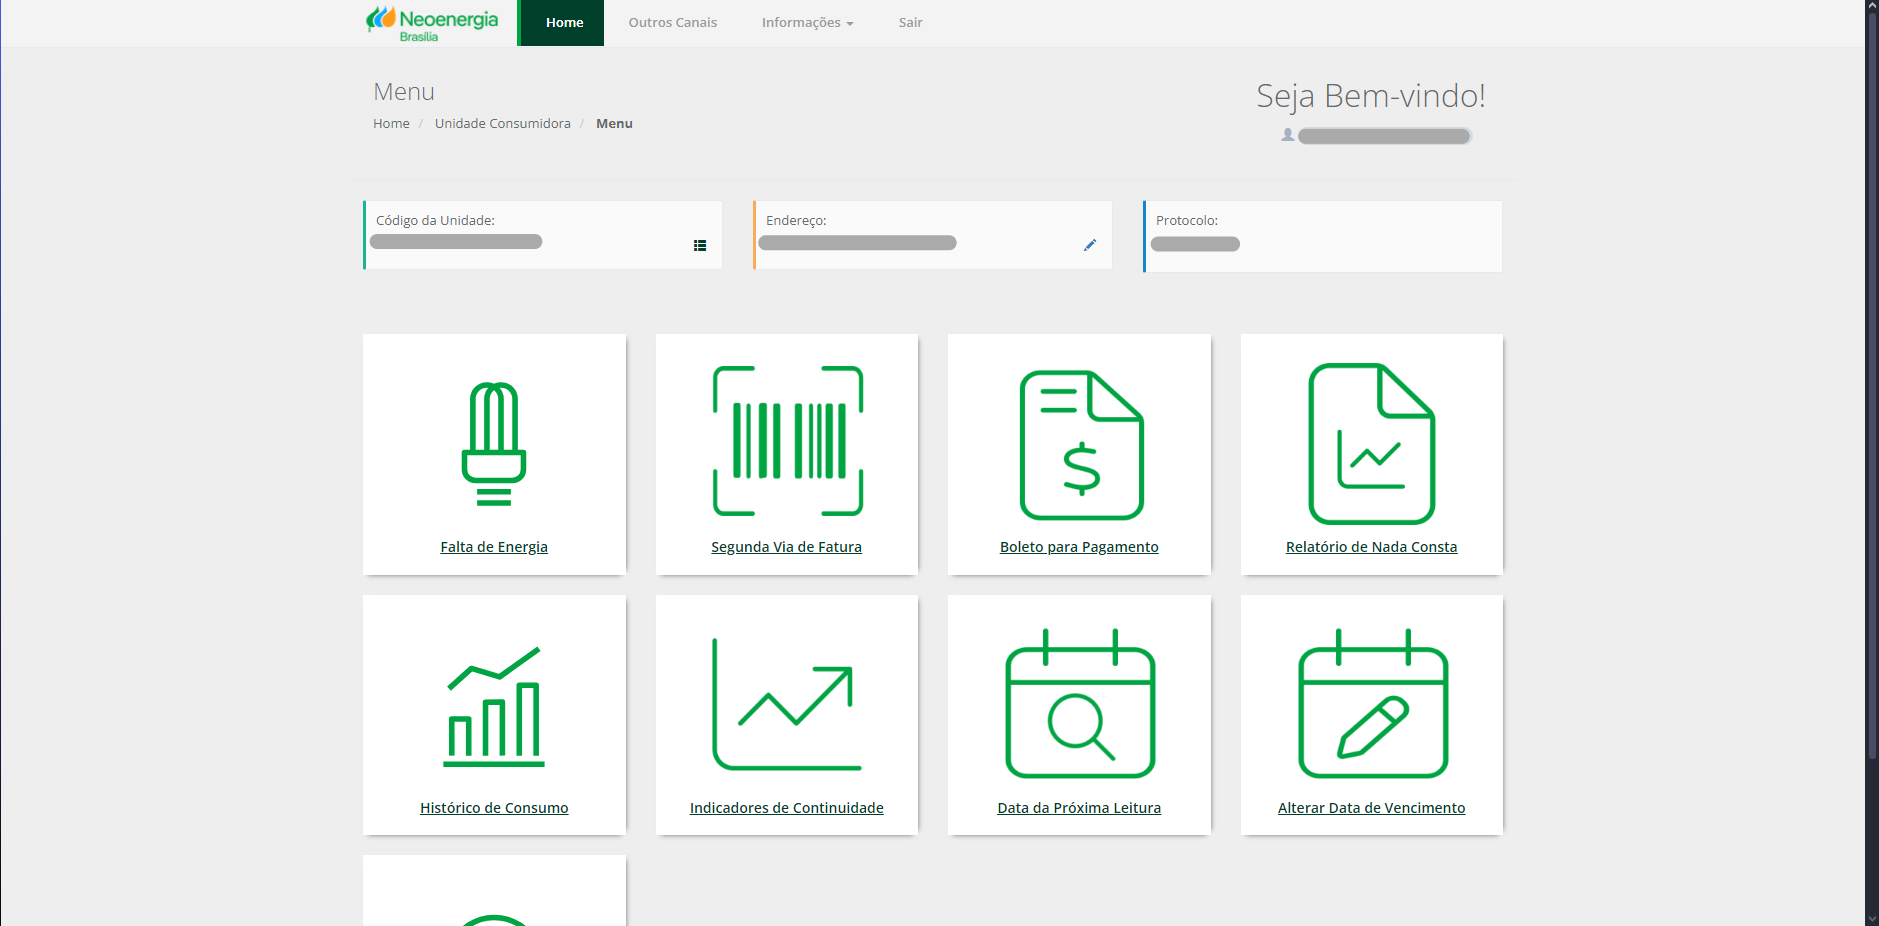Click Sair to log out

pyautogui.click(x=910, y=23)
